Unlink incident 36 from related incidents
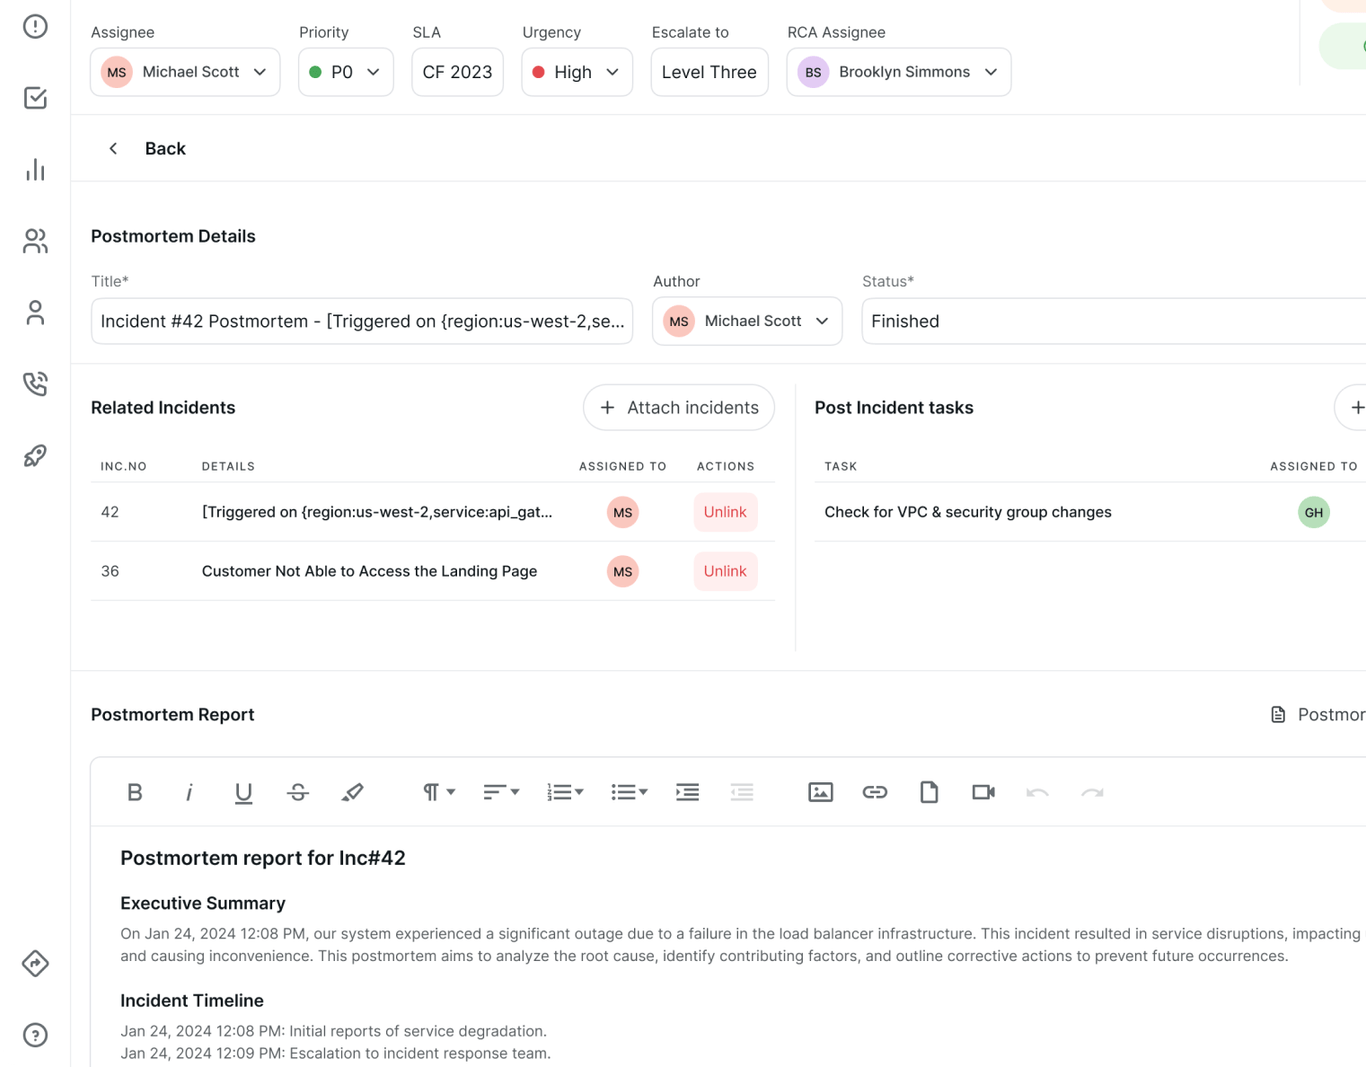 [x=725, y=571]
